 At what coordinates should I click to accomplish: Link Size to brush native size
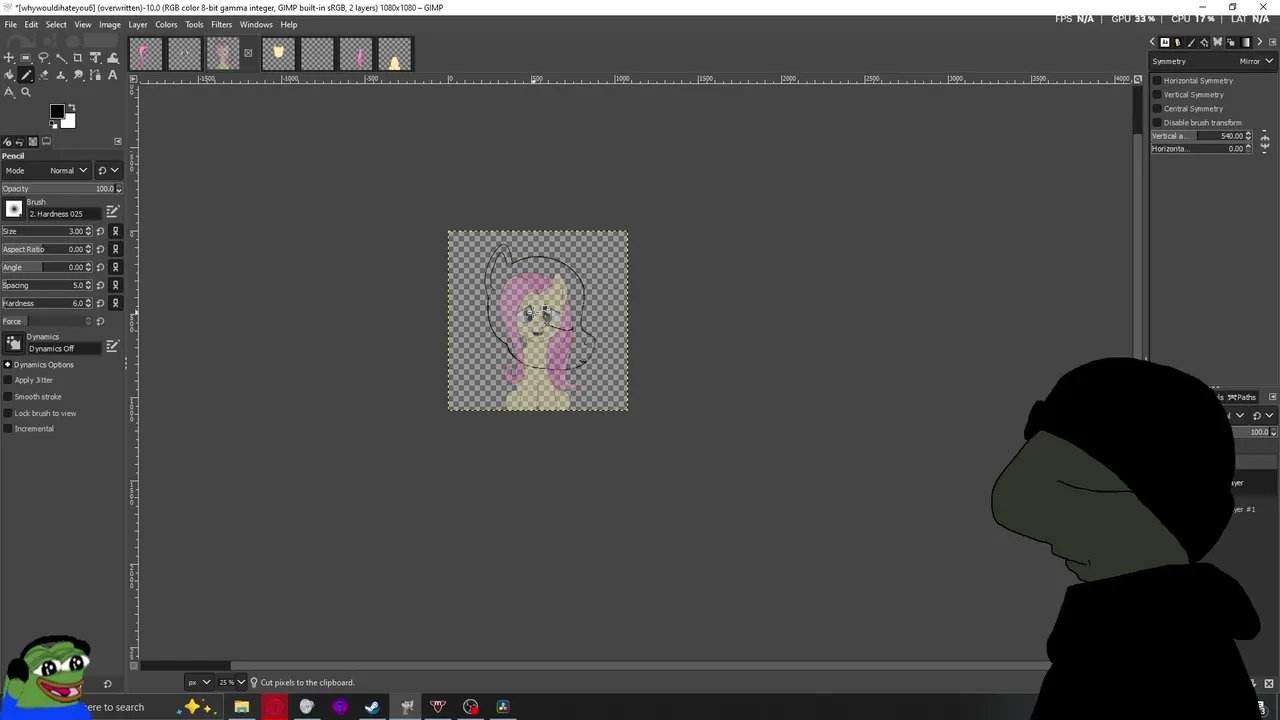coord(115,231)
